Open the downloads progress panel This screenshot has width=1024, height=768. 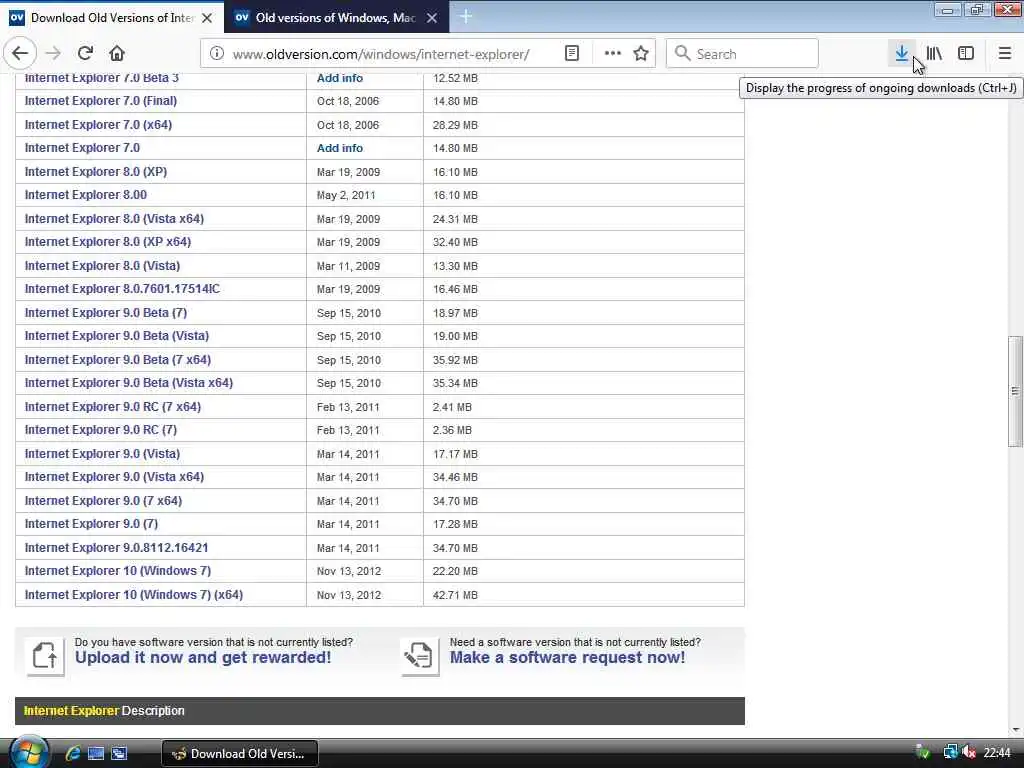901,54
